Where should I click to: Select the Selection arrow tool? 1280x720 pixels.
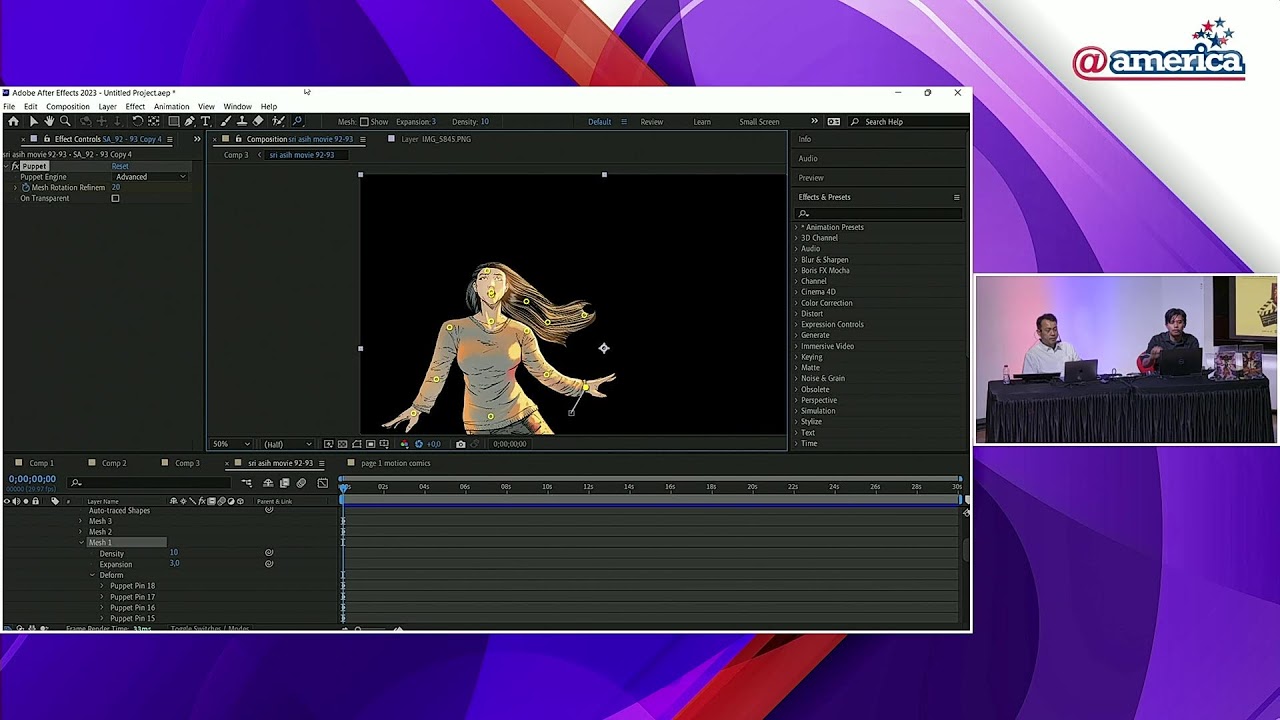coord(34,121)
